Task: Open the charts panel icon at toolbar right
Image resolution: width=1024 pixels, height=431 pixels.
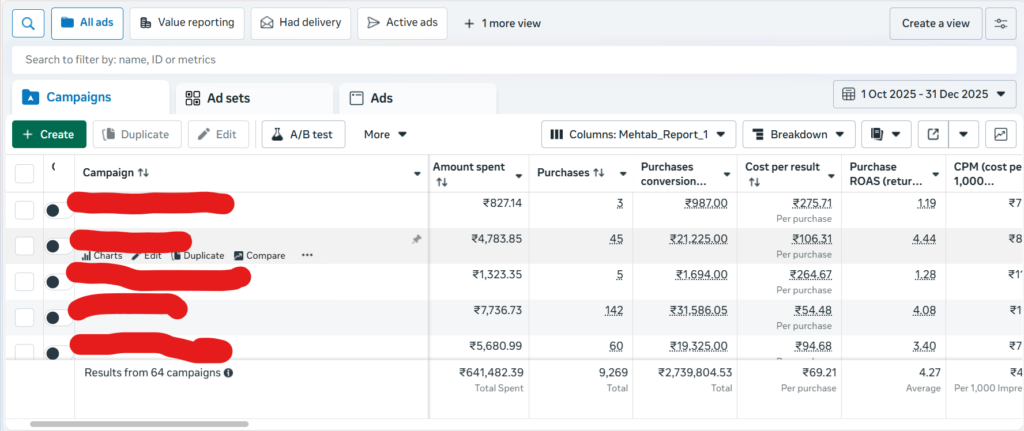Action: (x=999, y=134)
